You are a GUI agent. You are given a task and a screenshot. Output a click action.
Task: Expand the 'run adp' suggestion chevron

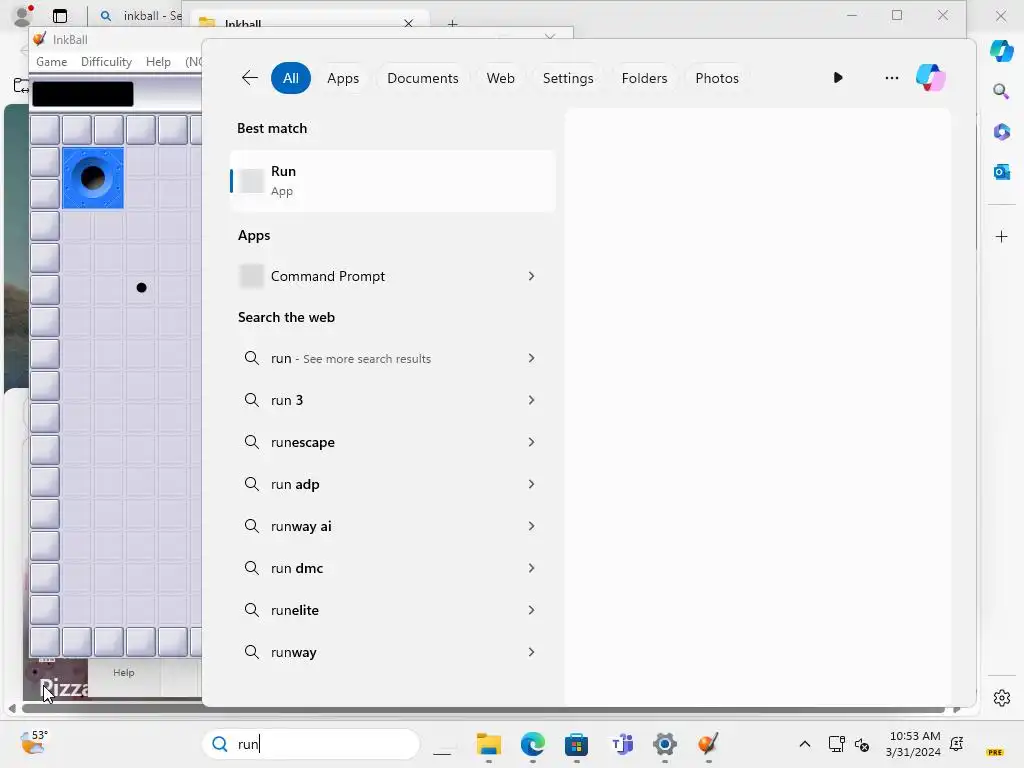coord(531,484)
